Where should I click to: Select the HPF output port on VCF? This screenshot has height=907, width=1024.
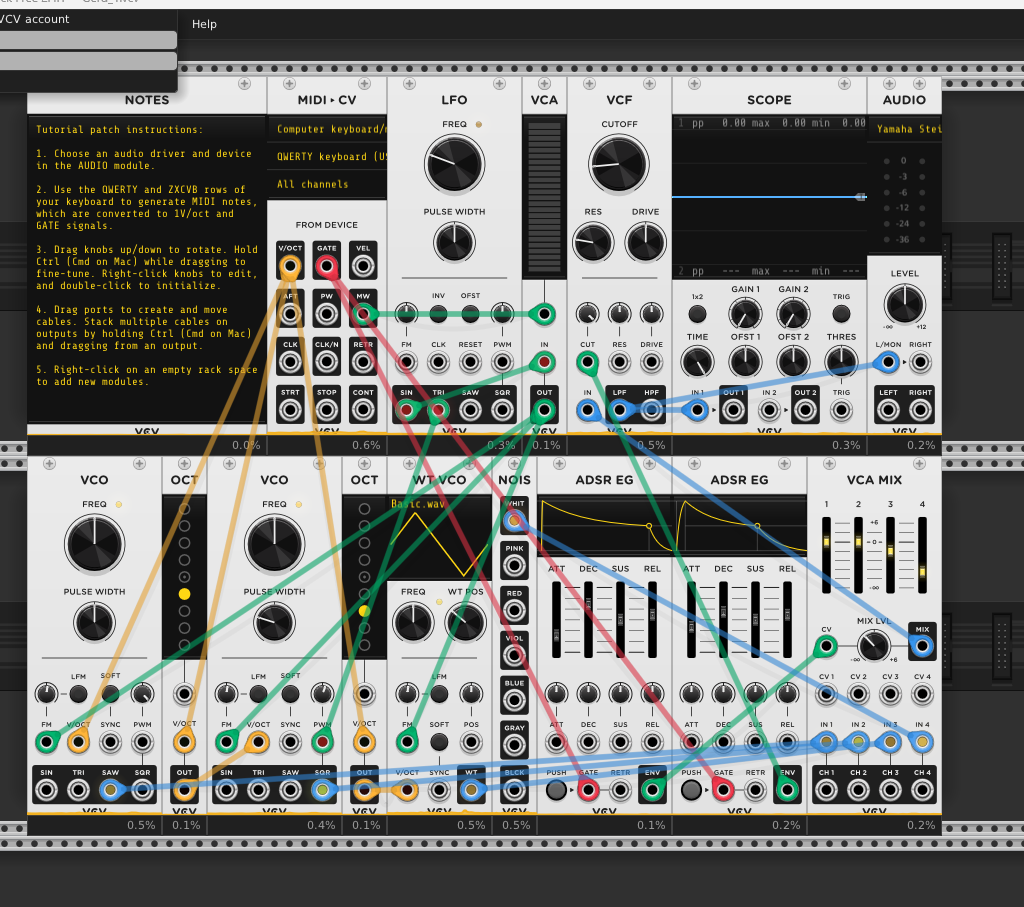pos(652,410)
